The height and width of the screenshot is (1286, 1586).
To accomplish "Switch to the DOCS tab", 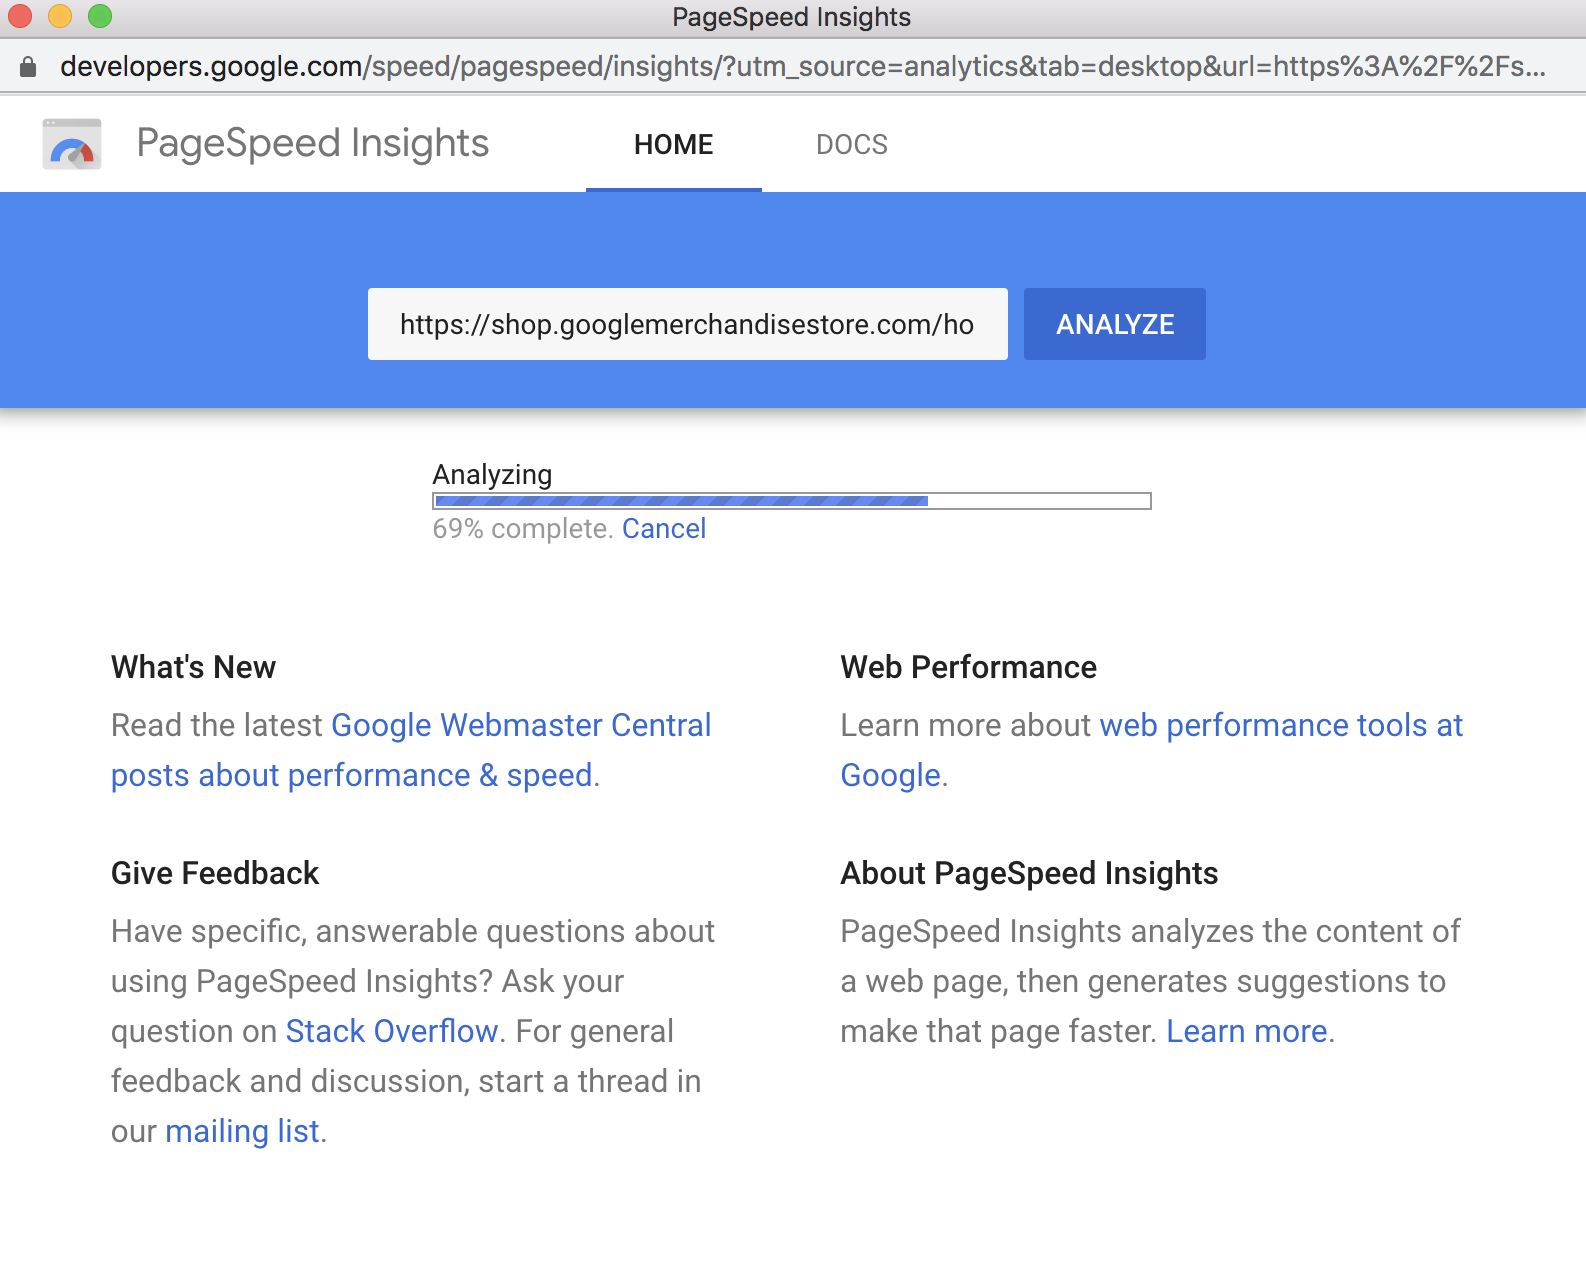I will 852,145.
